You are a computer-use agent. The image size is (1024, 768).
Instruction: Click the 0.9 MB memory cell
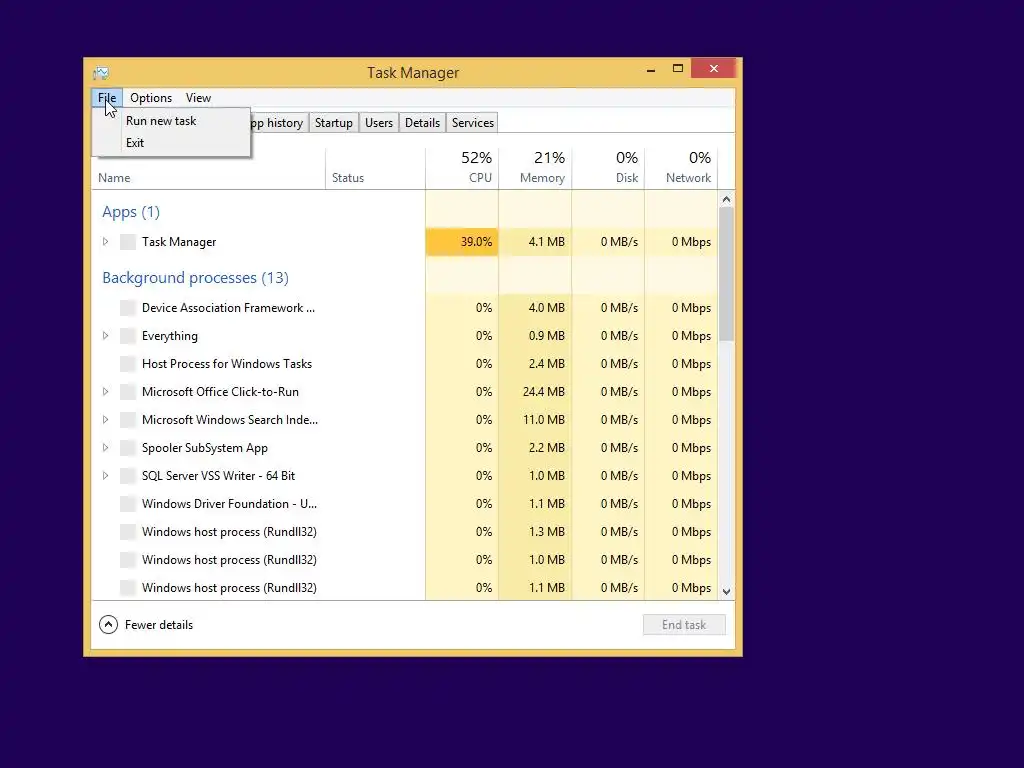click(535, 336)
